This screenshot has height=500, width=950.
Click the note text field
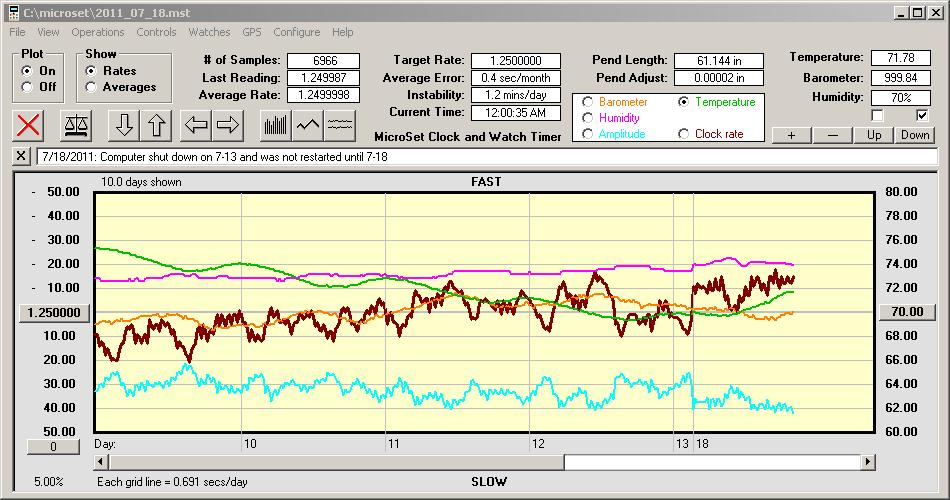[x=487, y=156]
